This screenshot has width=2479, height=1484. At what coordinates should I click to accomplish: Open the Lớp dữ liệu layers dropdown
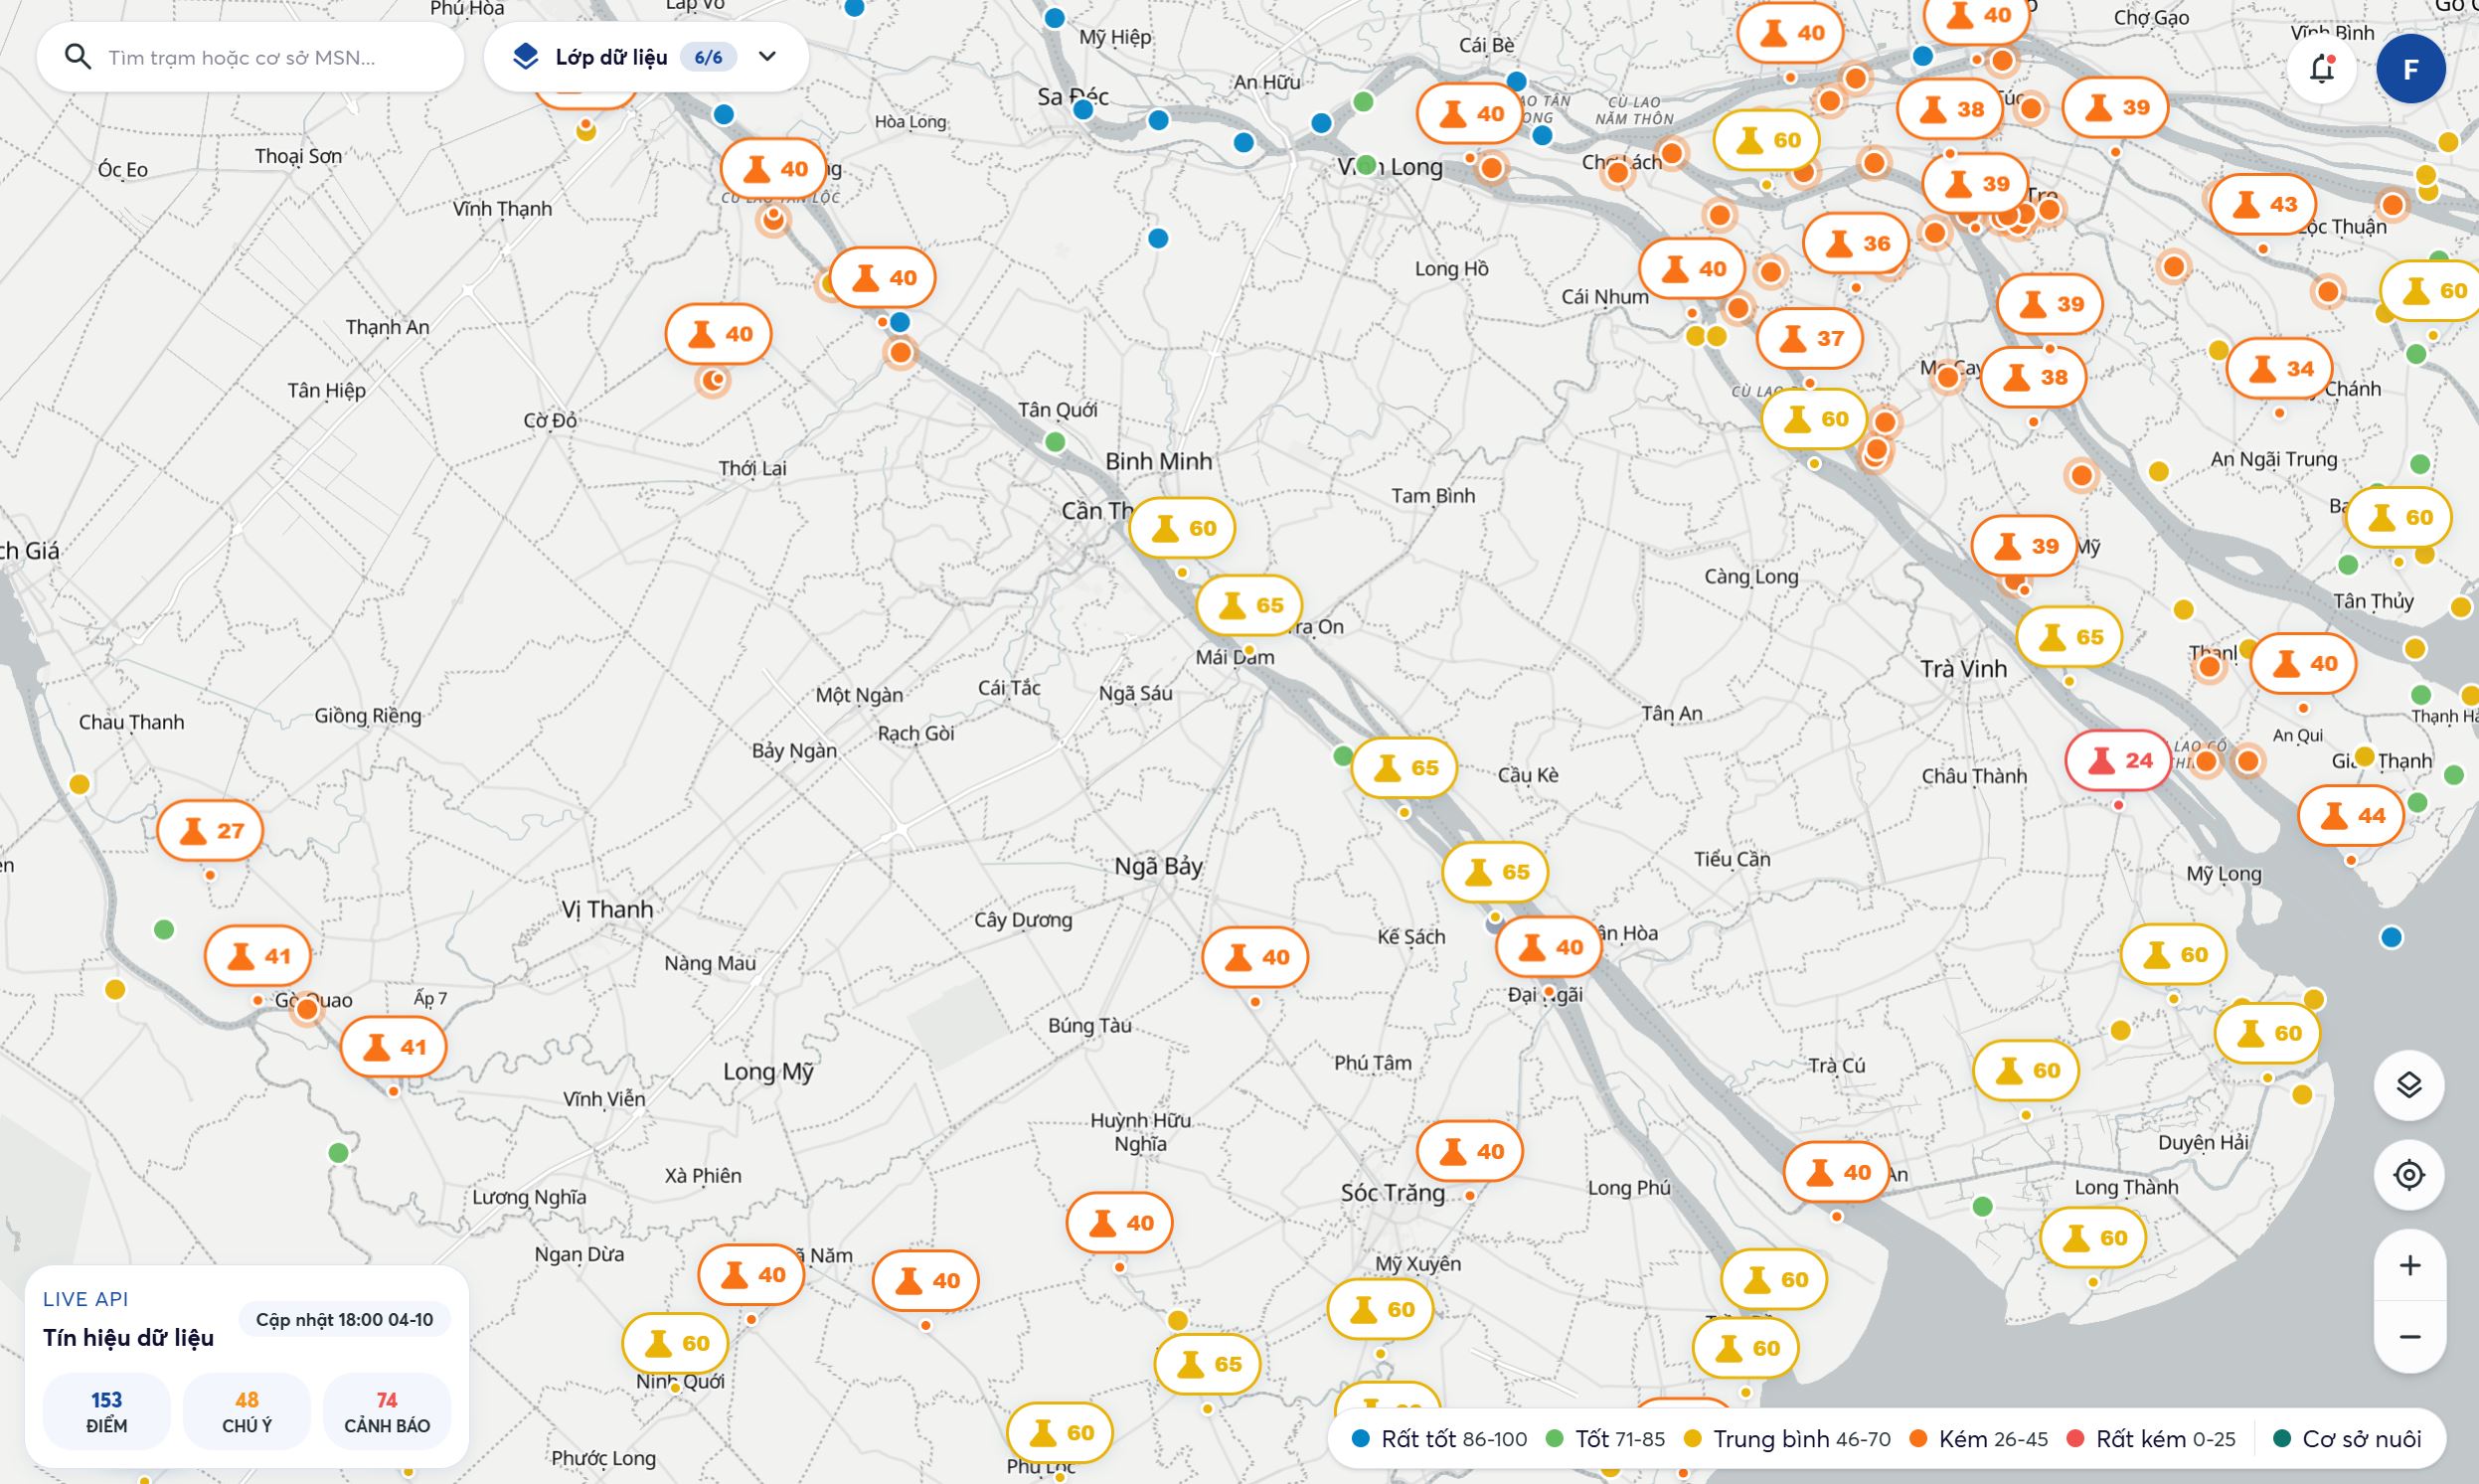click(x=646, y=57)
